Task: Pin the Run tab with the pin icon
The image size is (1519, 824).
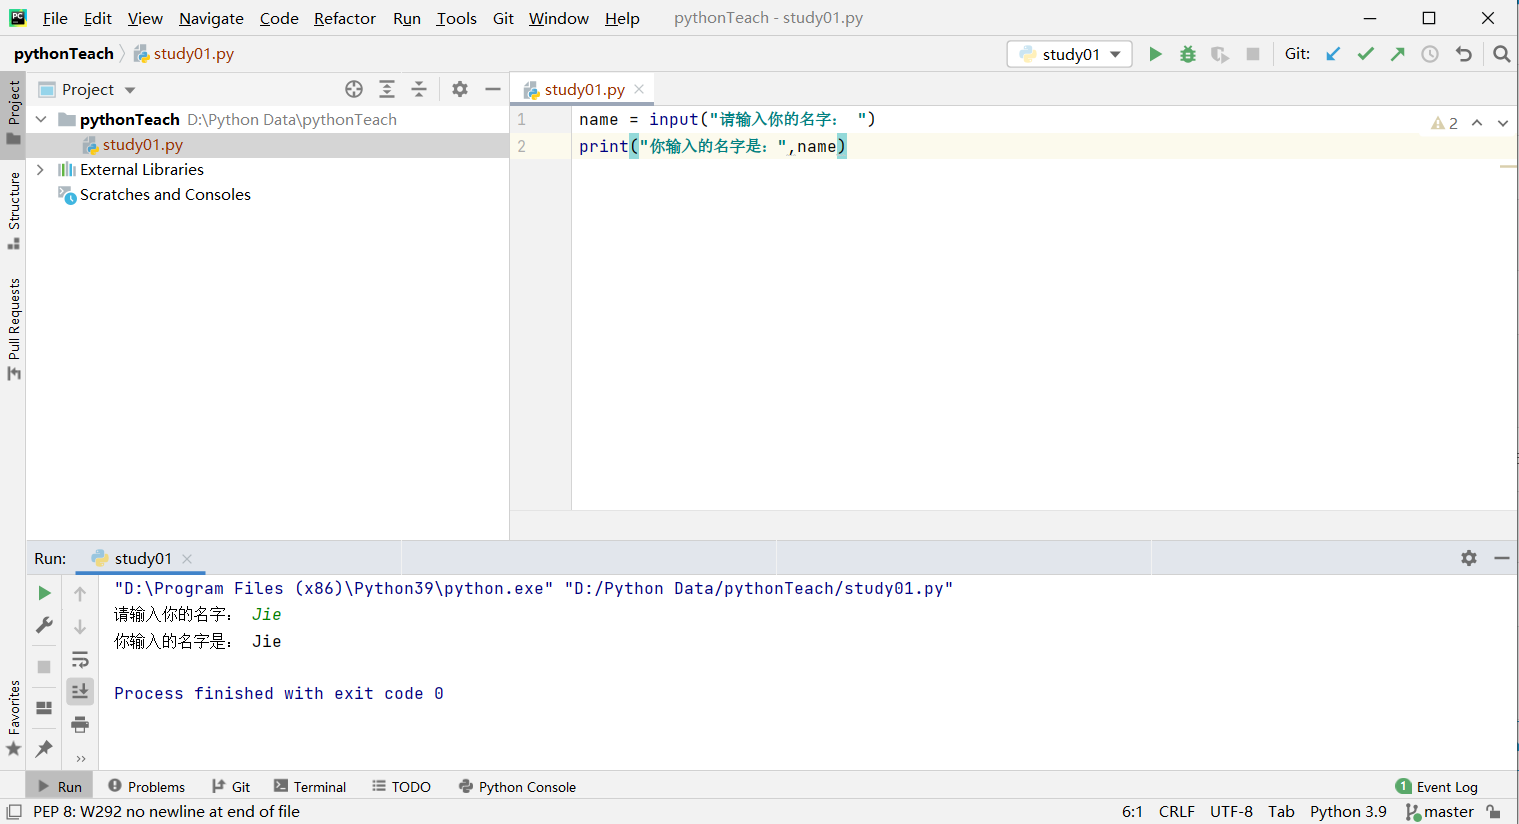Action: 44,748
